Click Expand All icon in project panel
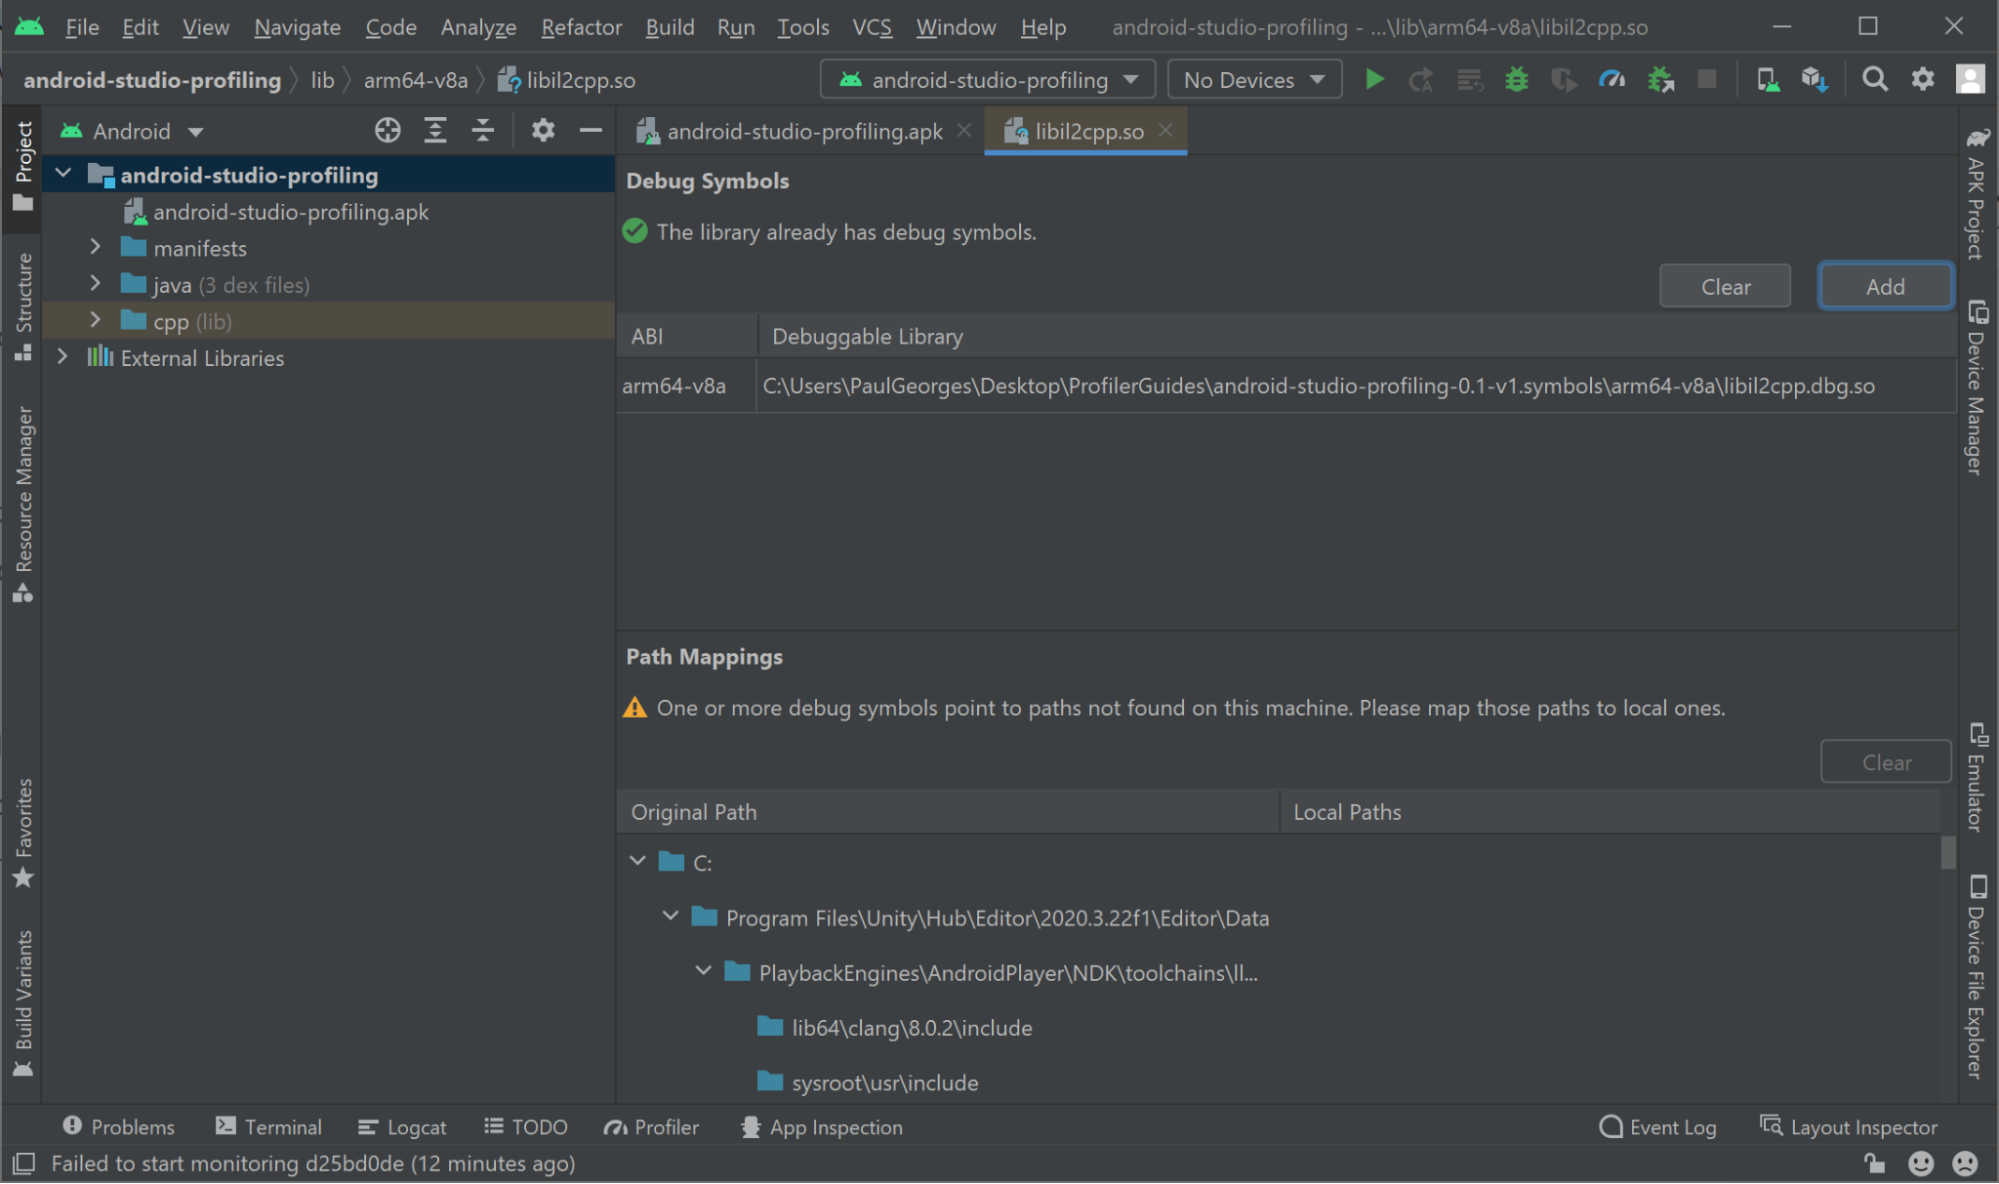 click(435, 131)
